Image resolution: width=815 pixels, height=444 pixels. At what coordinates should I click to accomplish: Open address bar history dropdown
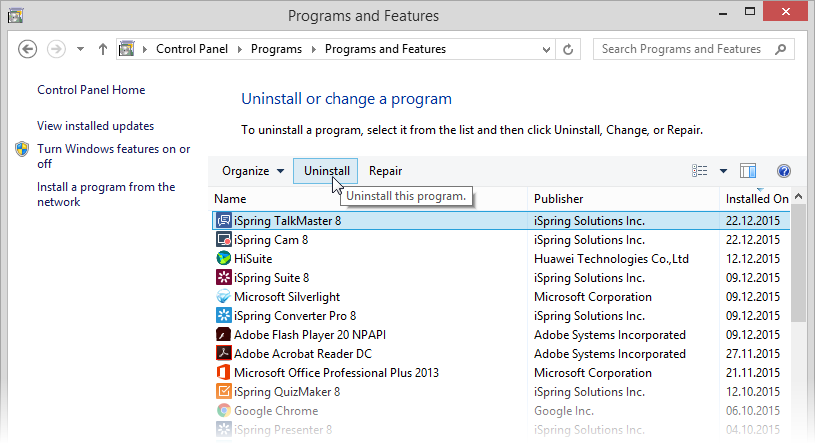546,49
